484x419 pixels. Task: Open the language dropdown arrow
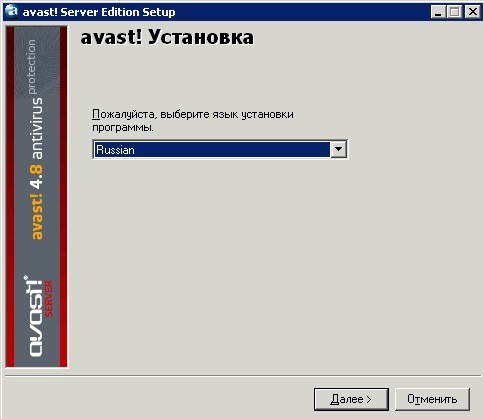click(x=338, y=149)
